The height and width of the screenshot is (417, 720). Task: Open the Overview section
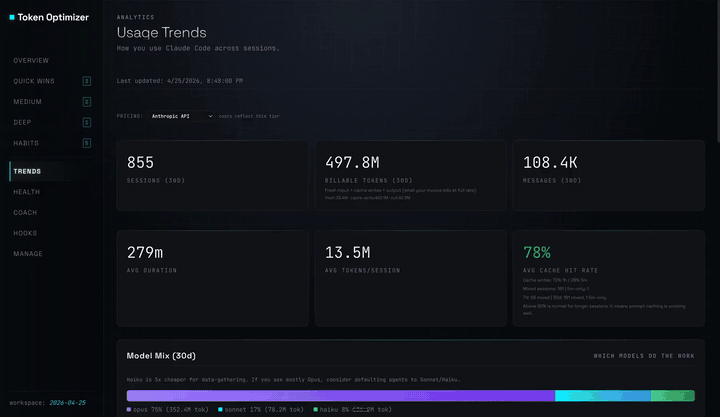(31, 61)
